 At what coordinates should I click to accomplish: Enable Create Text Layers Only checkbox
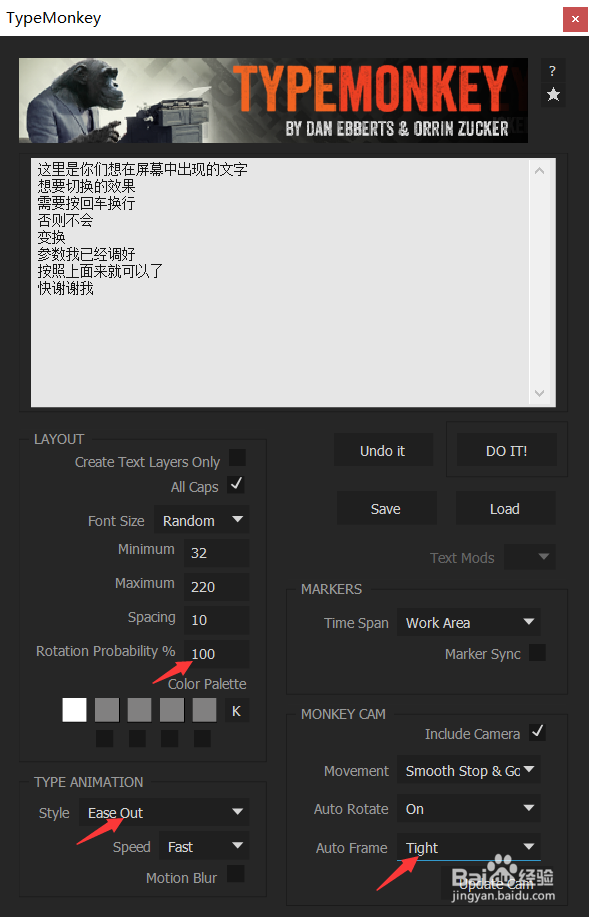(237, 457)
